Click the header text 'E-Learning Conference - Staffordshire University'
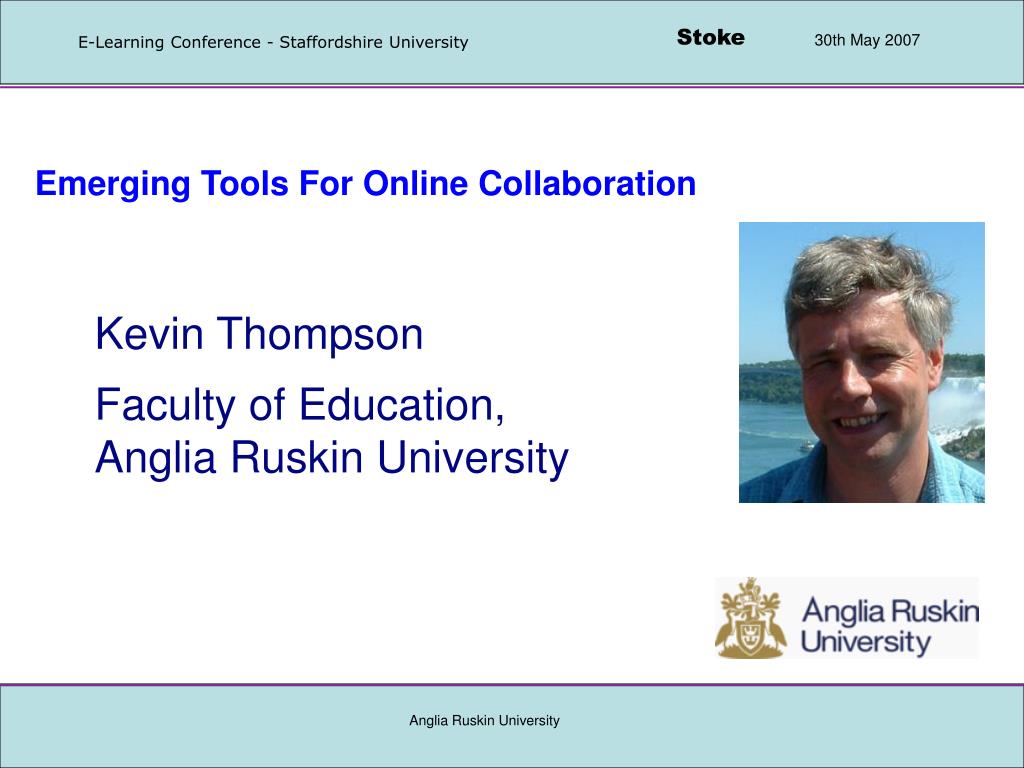Screen dimensions: 1024x768 coord(273,42)
